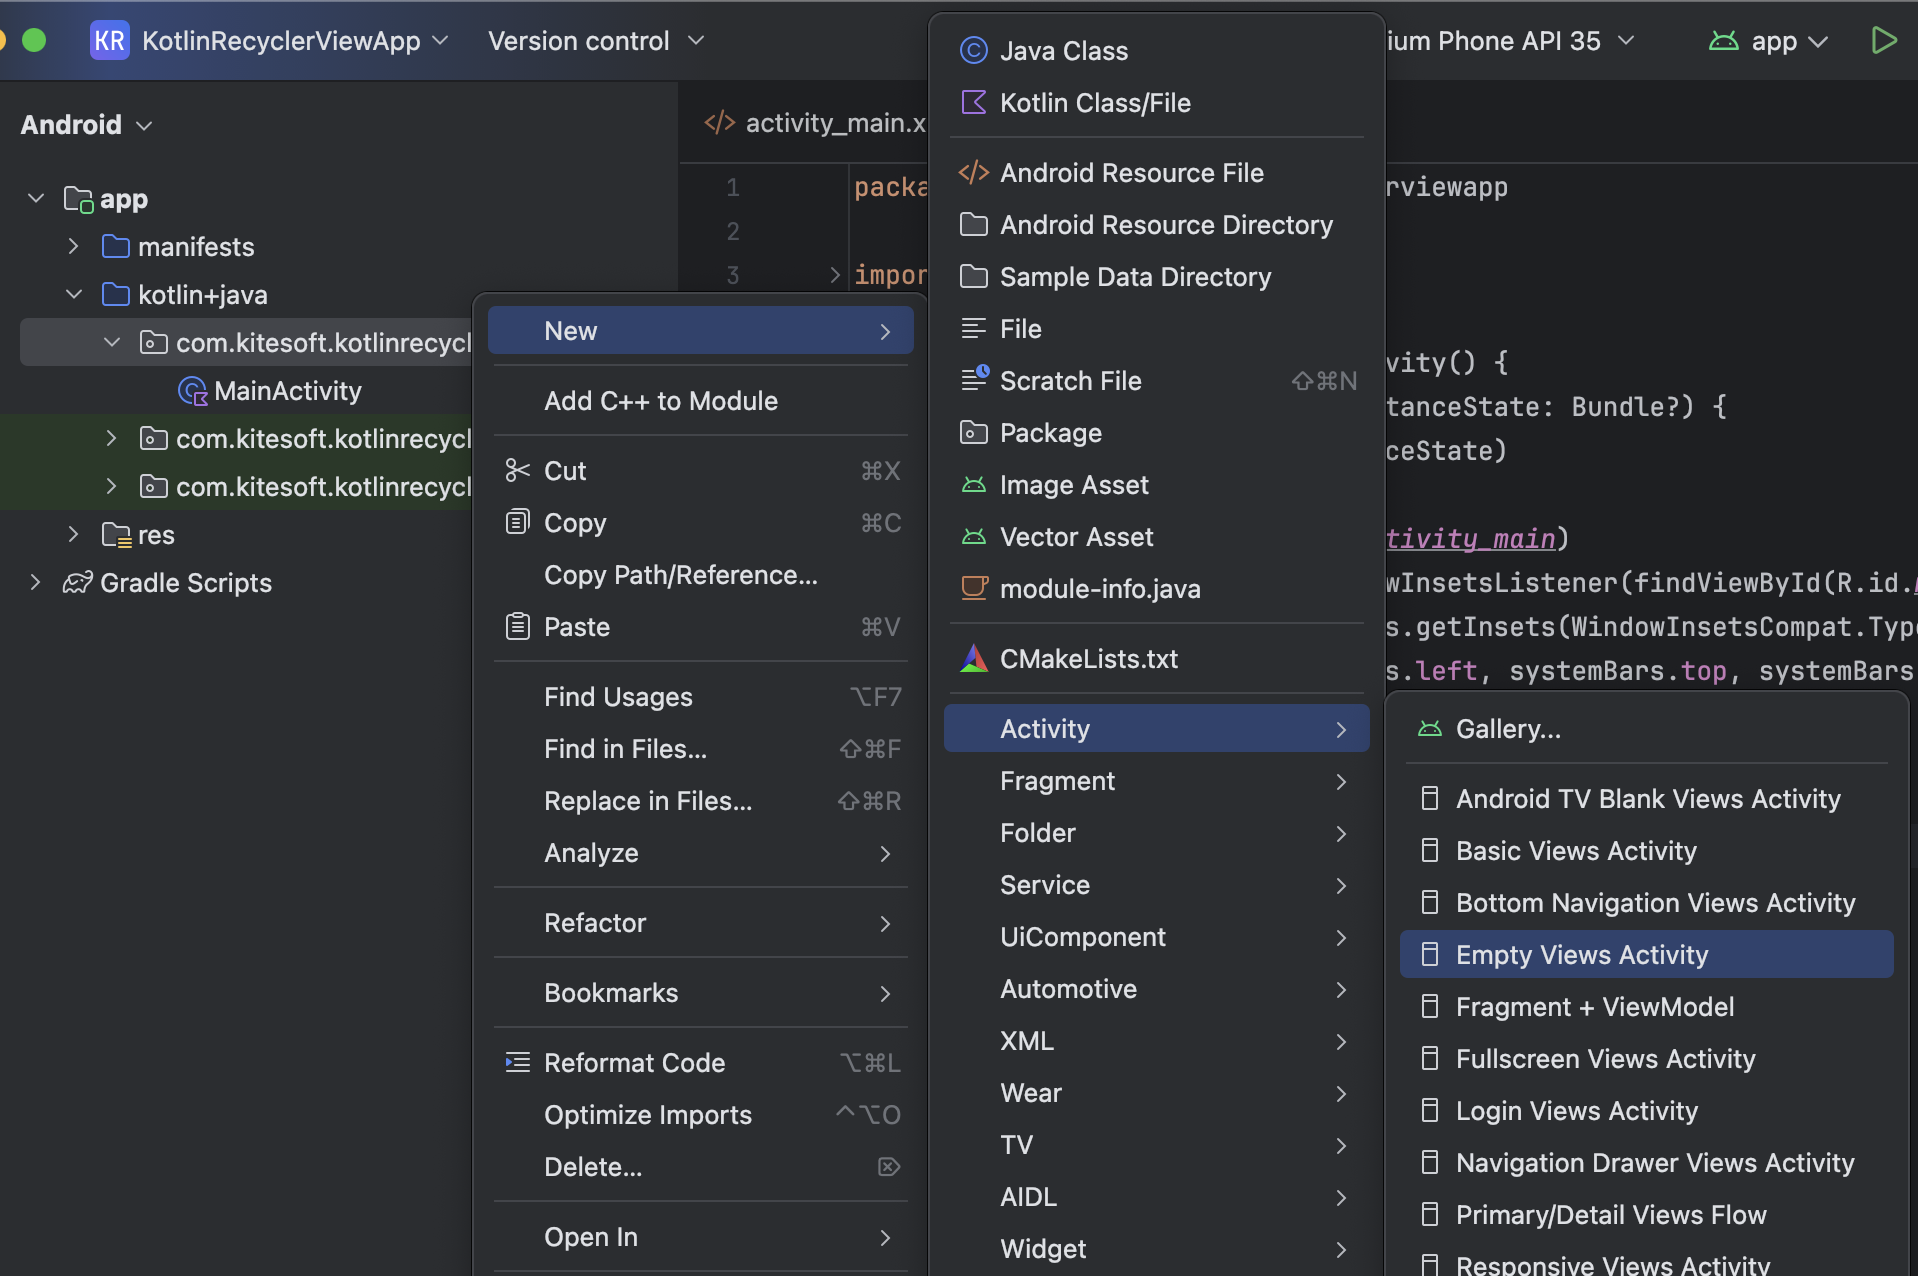
Task: Select New in the context menu
Action: point(700,331)
